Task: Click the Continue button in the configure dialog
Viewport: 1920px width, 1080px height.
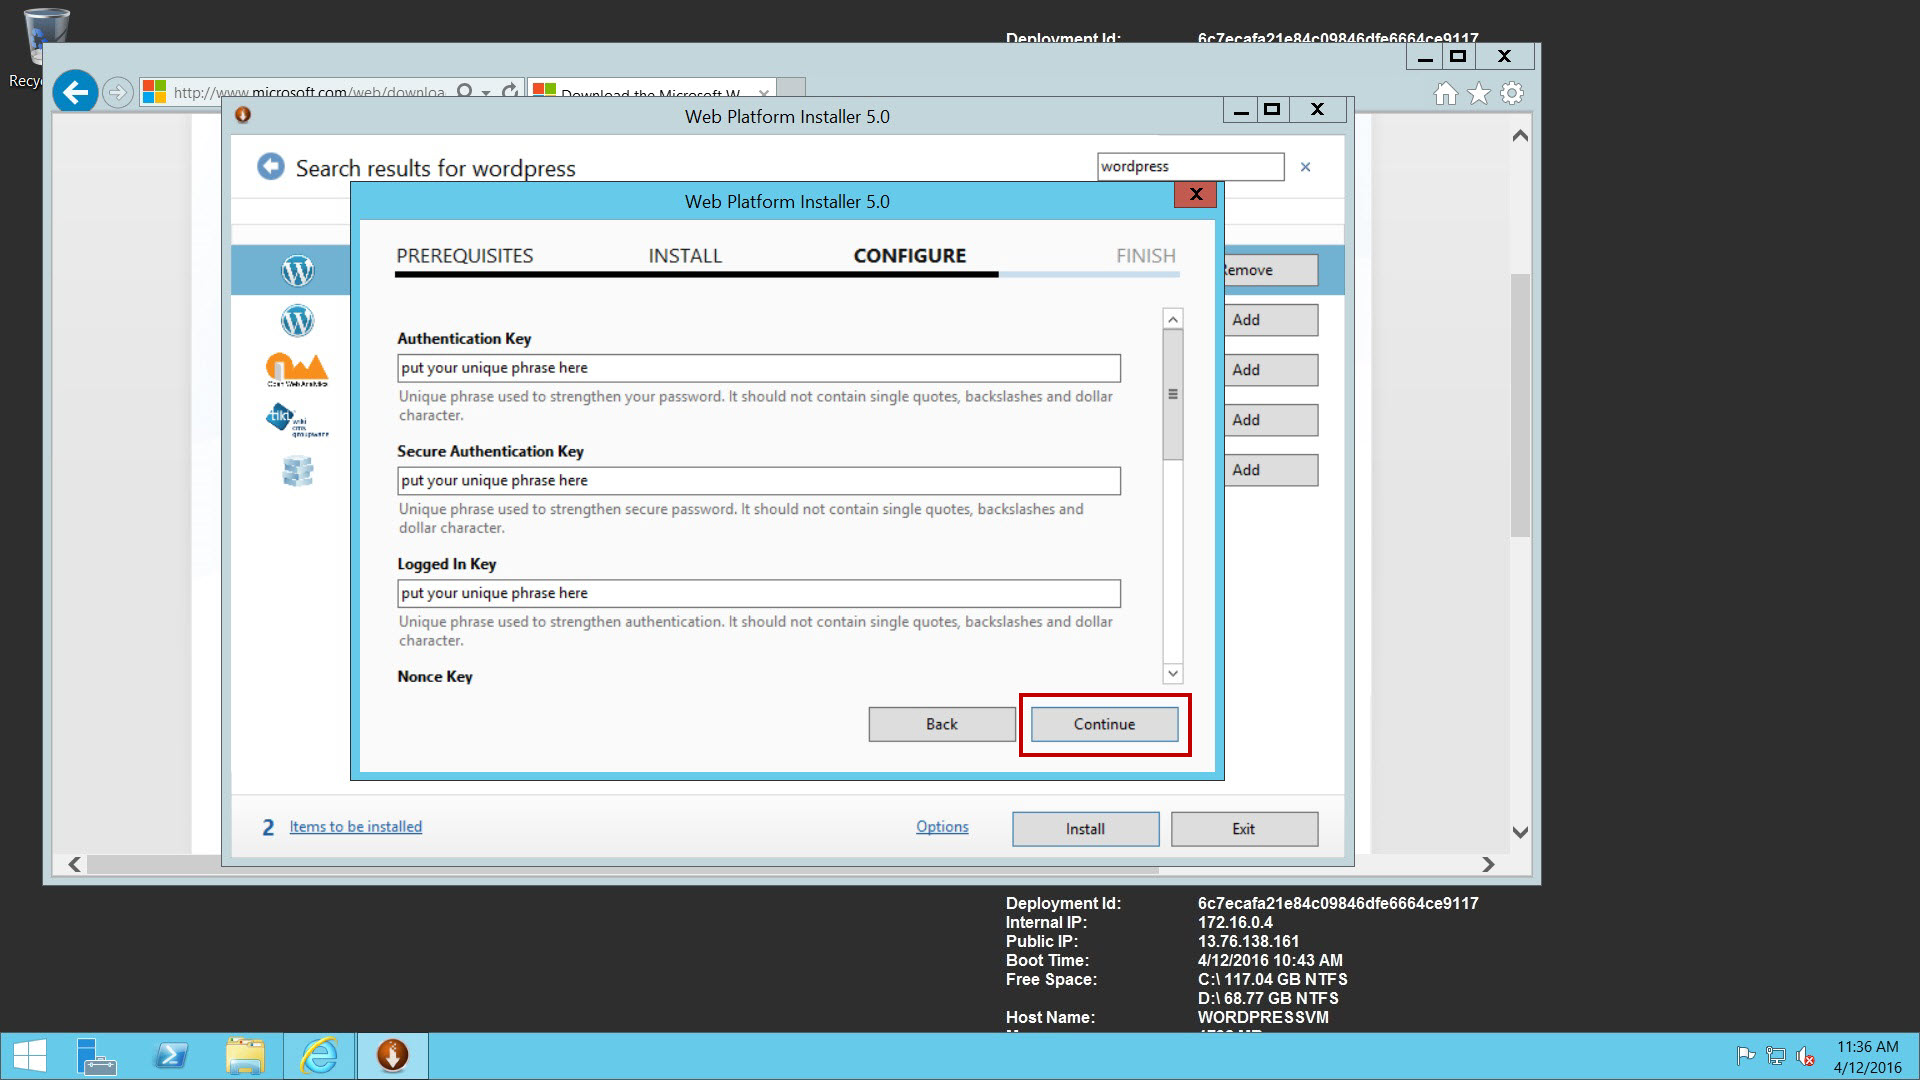Action: point(1104,724)
